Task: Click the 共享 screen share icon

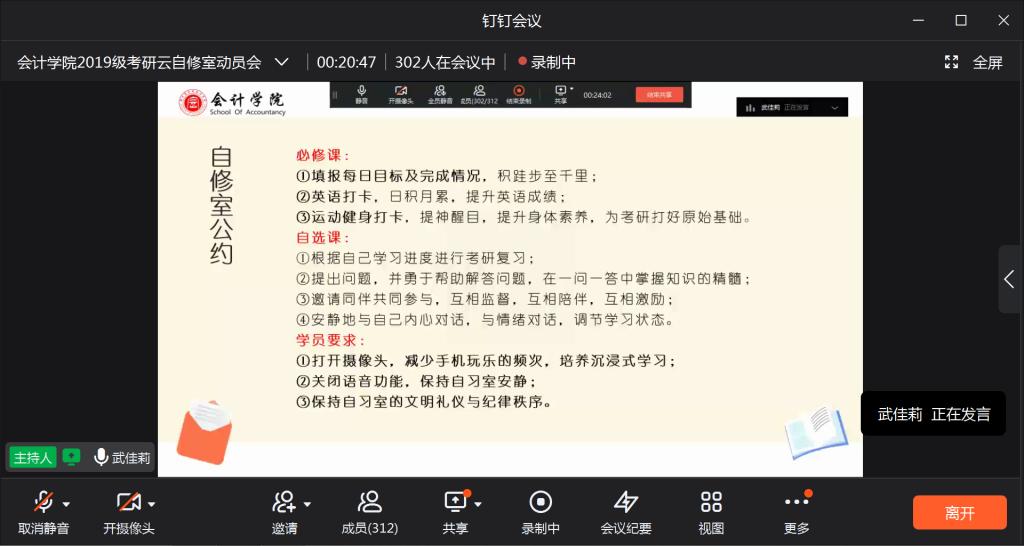Action: click(x=455, y=502)
